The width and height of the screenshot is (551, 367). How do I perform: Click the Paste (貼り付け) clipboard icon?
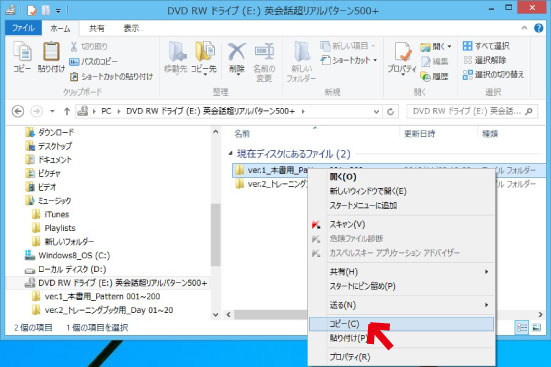[51, 56]
